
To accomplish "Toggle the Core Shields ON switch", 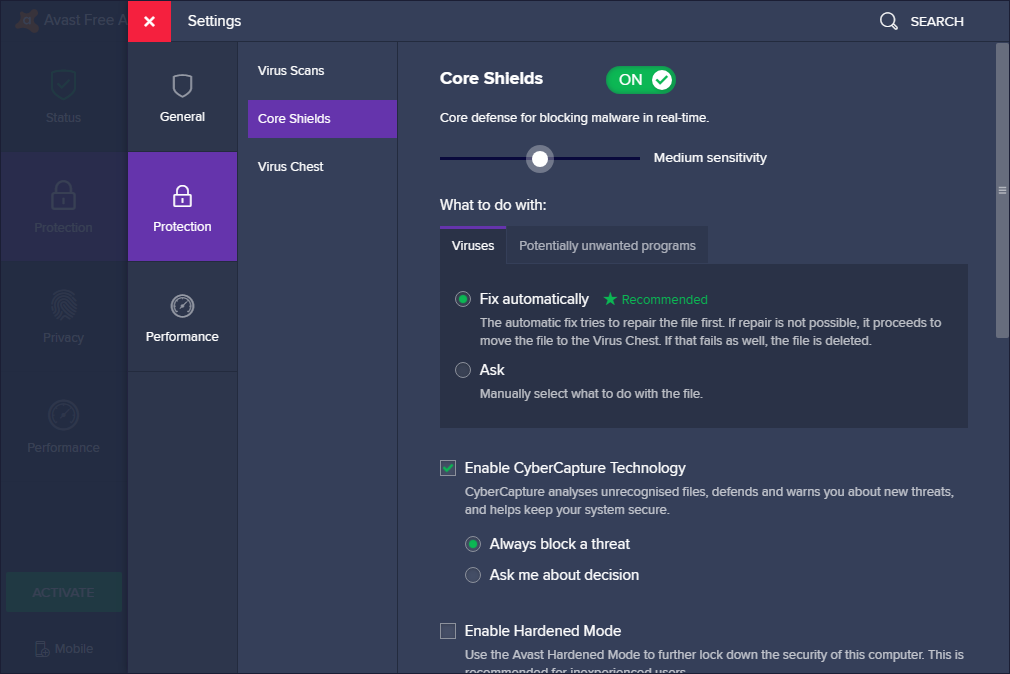I will [x=641, y=80].
